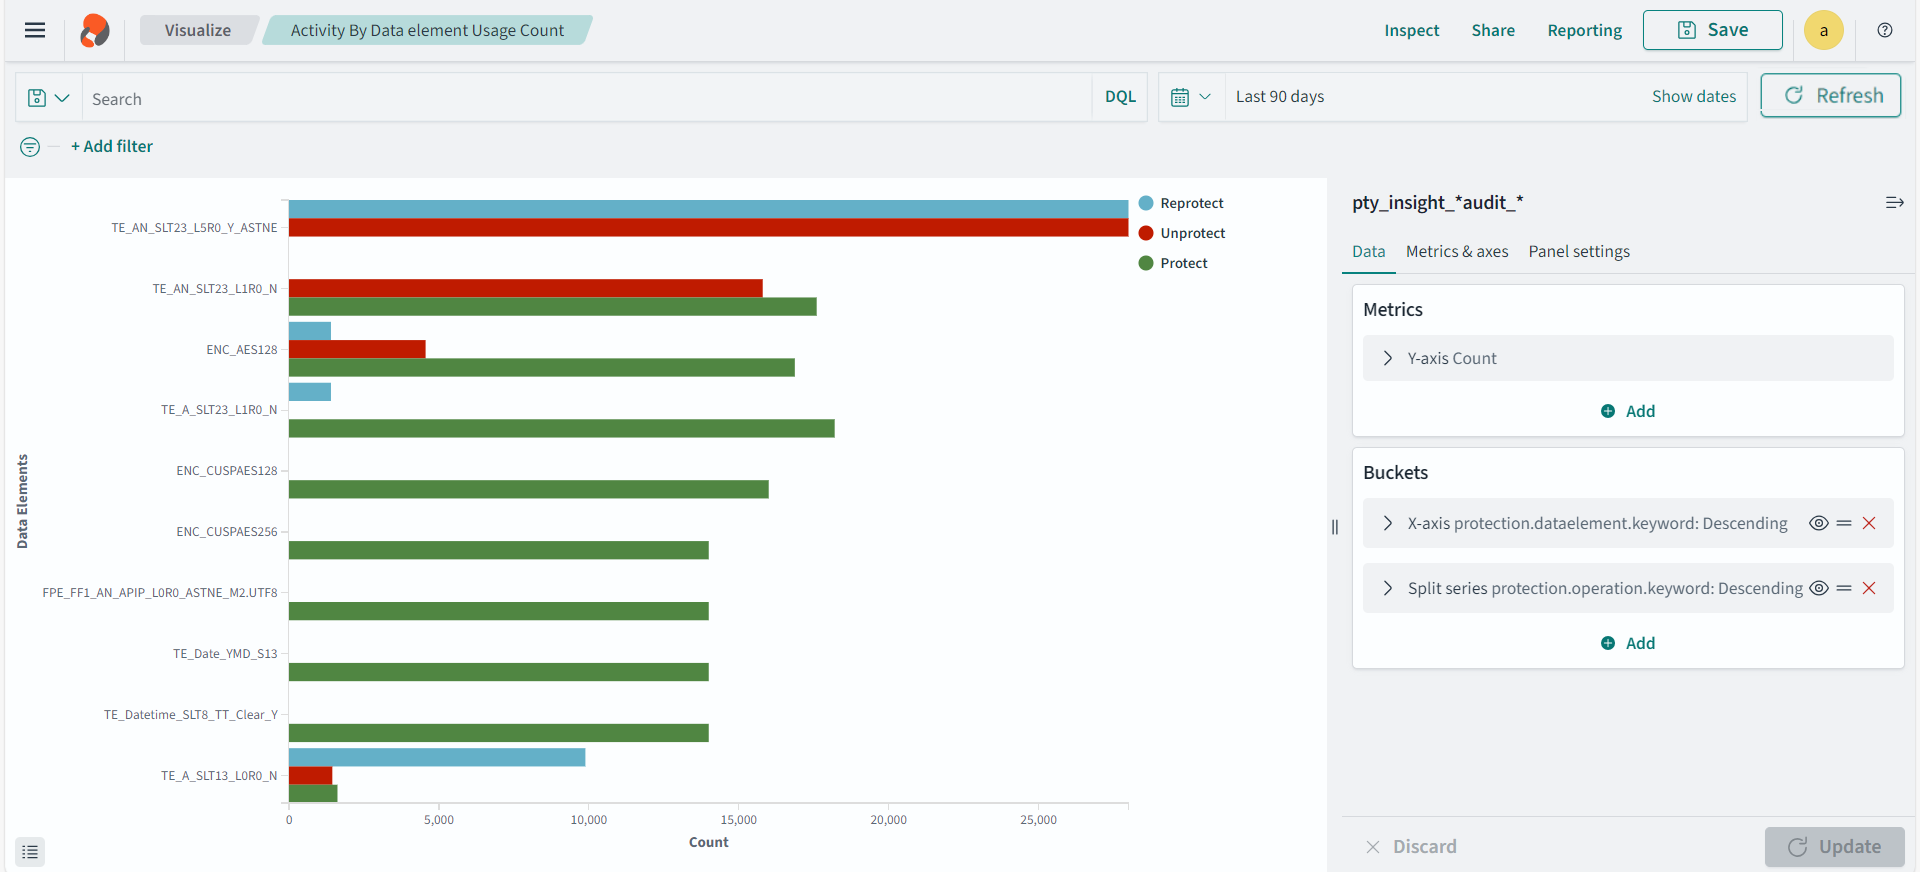Remove the X-axis bucket aggregation

[1869, 523]
